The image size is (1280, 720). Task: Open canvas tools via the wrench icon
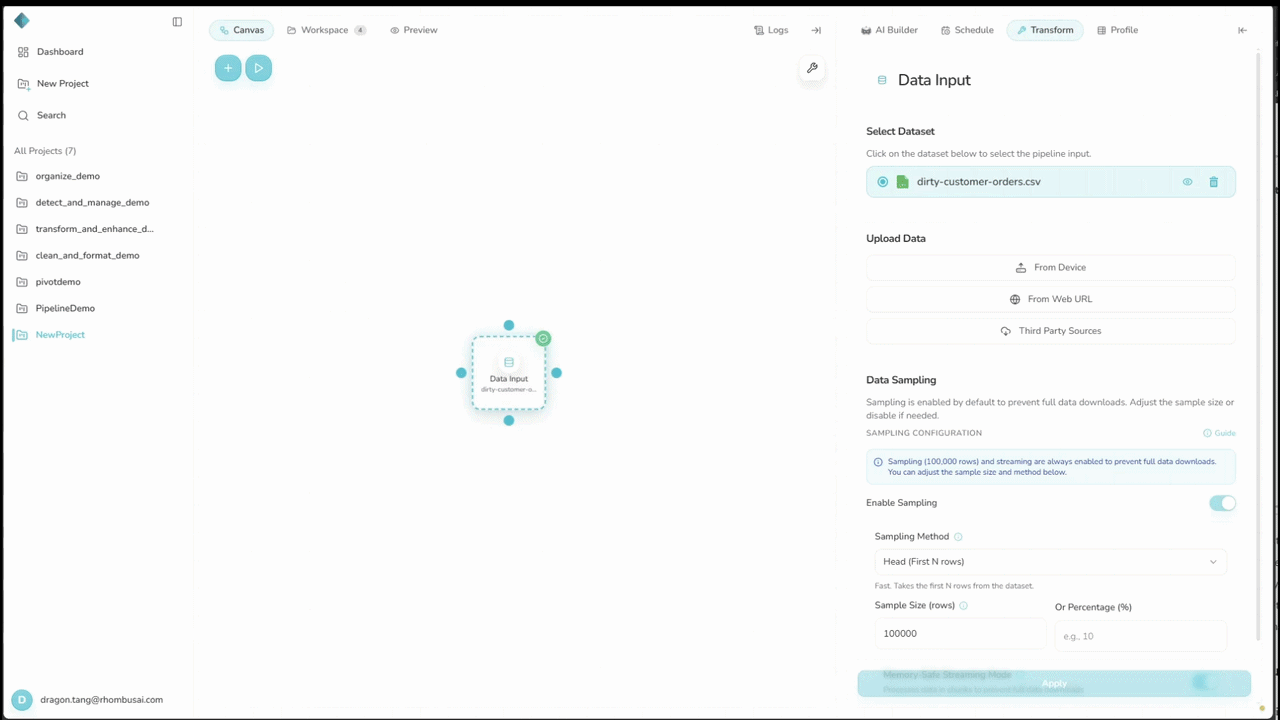(x=812, y=68)
